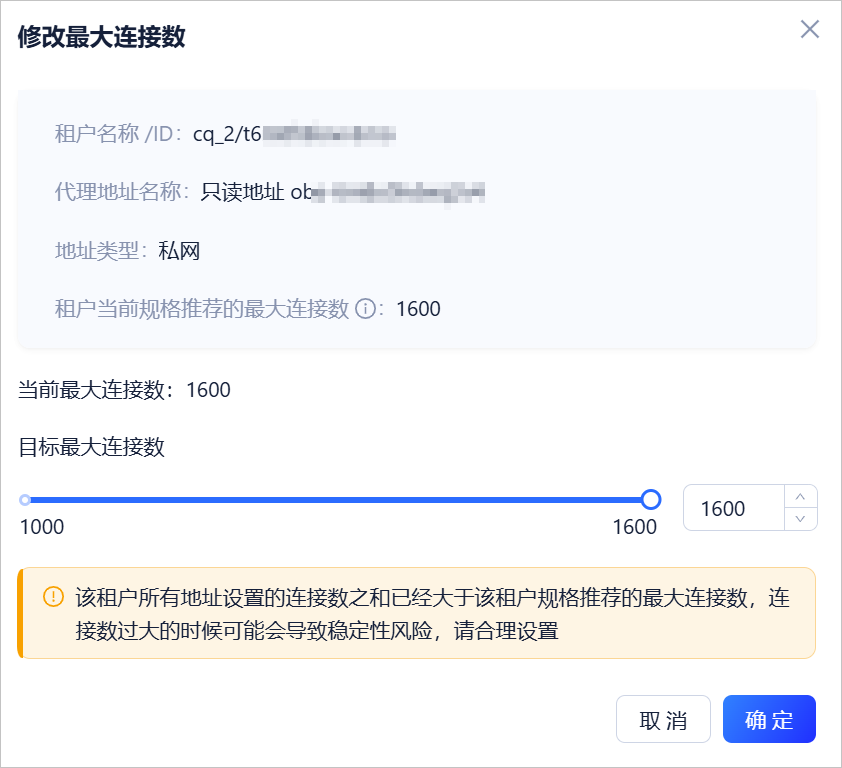
Task: Close the 修改最大连接数 dialog
Action: tap(809, 29)
